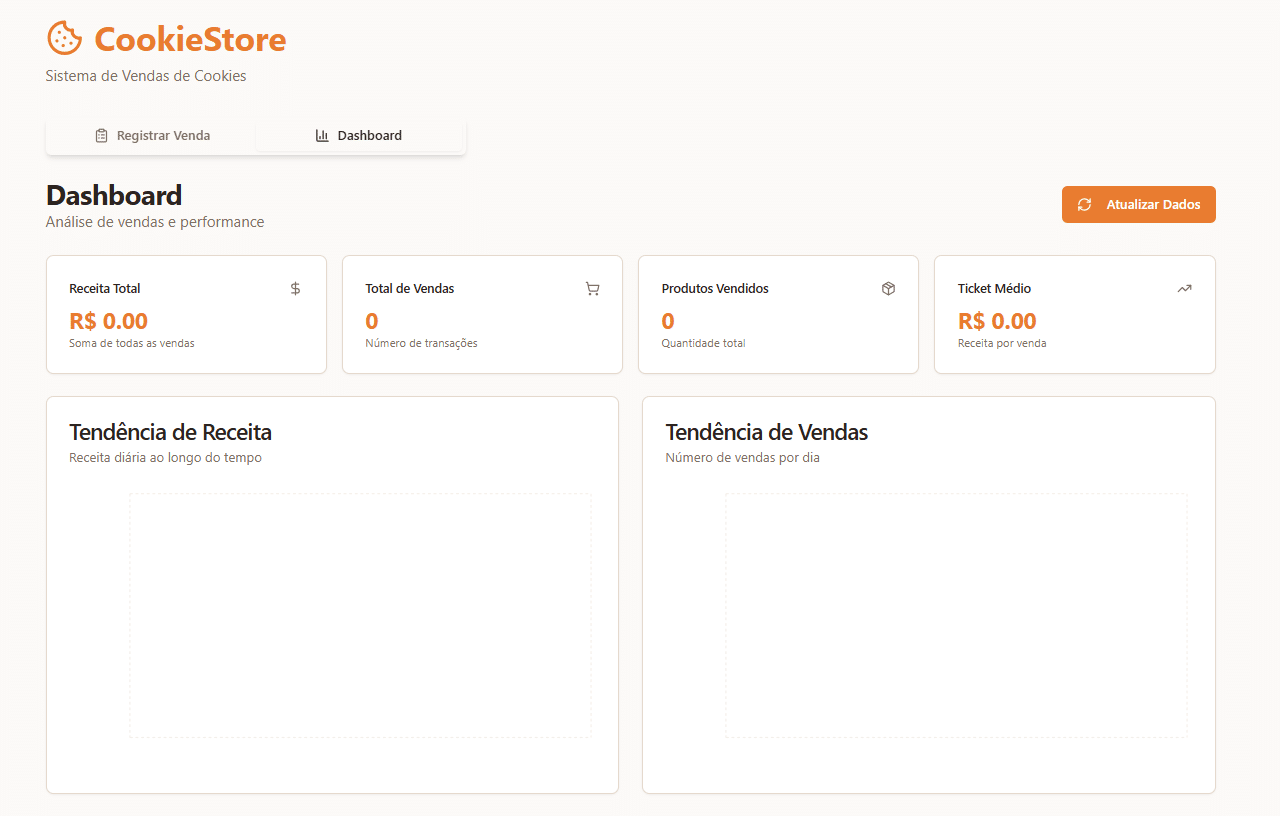Click the Soma de todas as vendas caption

coord(132,344)
